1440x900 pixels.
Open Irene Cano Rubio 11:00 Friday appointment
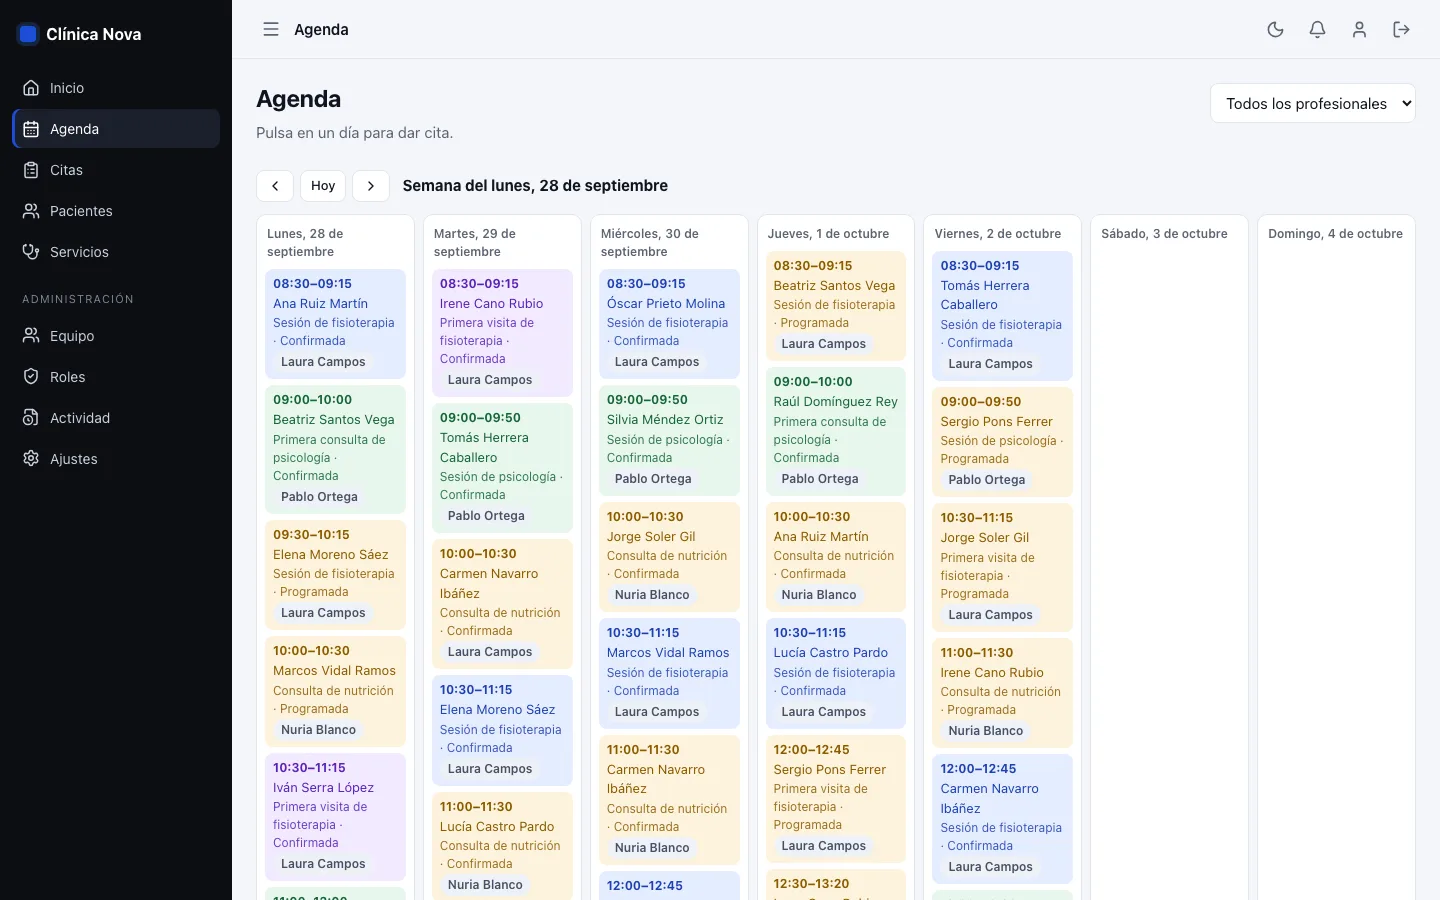click(1002, 692)
